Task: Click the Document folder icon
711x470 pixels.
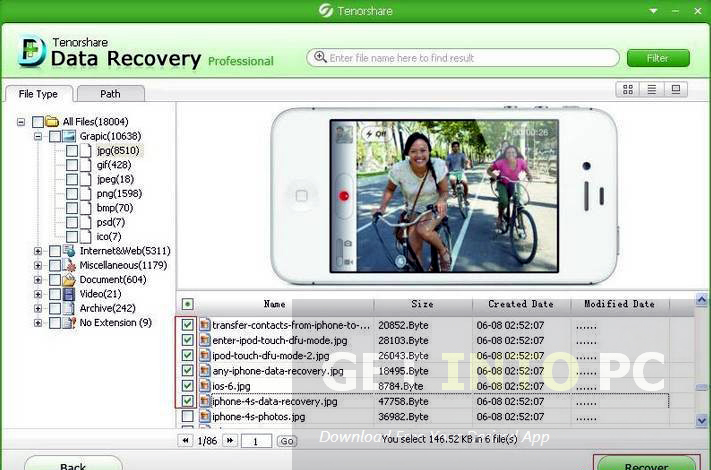Action: tap(69, 280)
